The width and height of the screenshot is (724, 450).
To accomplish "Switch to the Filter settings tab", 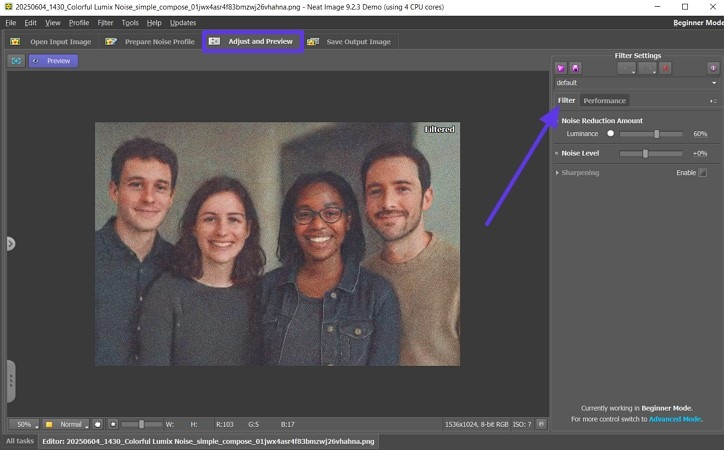I will pos(566,100).
